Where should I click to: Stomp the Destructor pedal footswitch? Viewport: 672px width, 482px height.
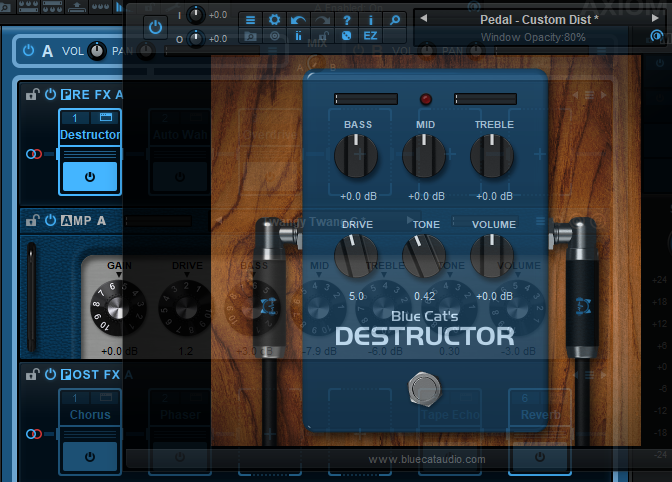[x=424, y=389]
